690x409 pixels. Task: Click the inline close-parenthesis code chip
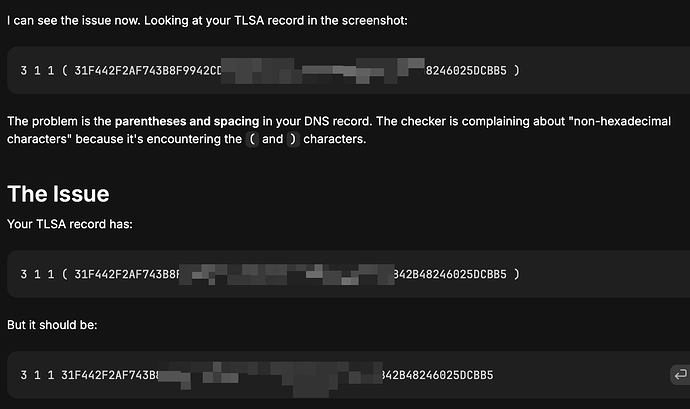[x=293, y=139]
